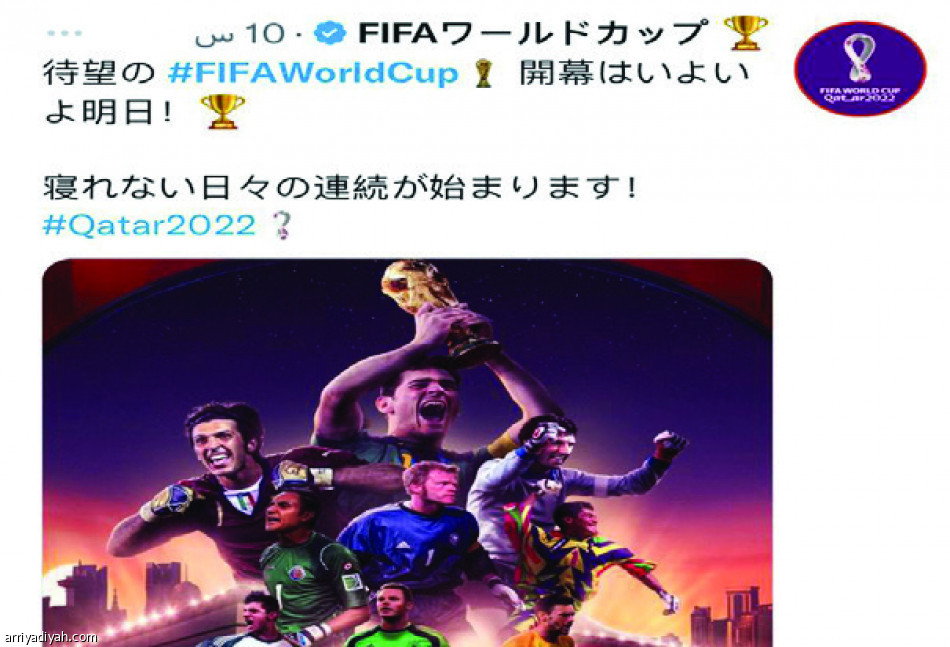The height and width of the screenshot is (647, 950).
Task: Click the World Cup trophy emoji after #FIFAWorldCup
Action: pyautogui.click(x=483, y=73)
